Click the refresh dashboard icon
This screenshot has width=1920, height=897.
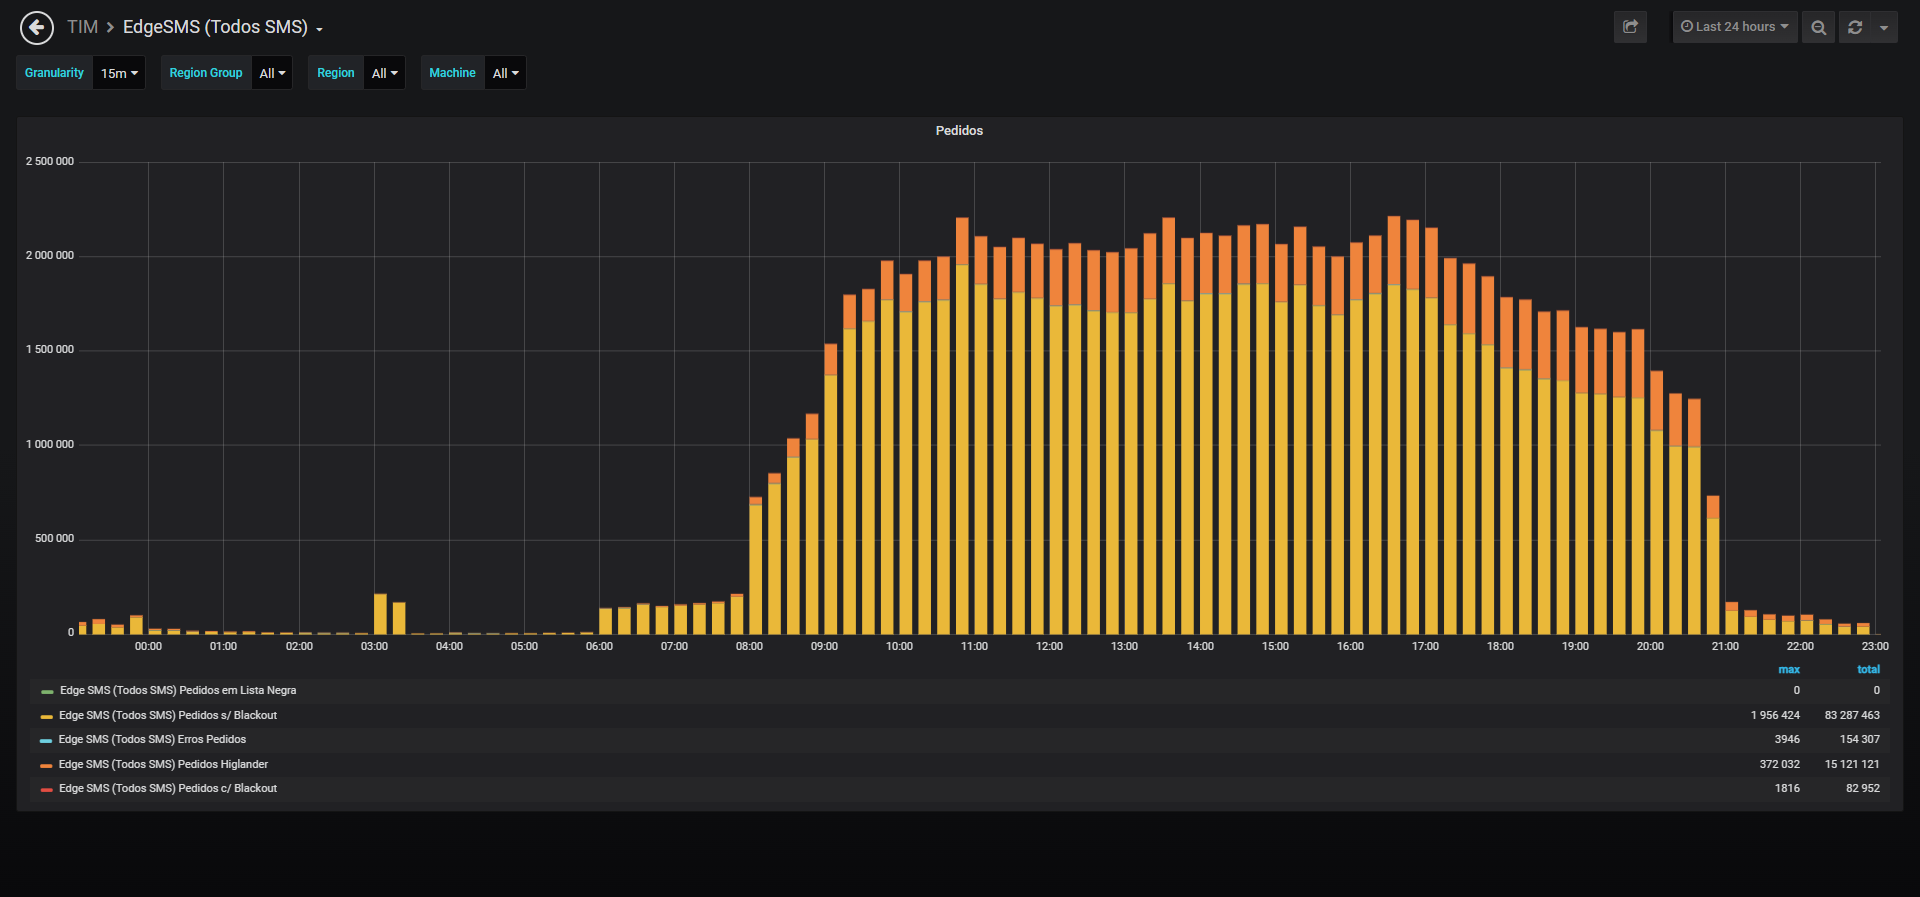point(1855,27)
